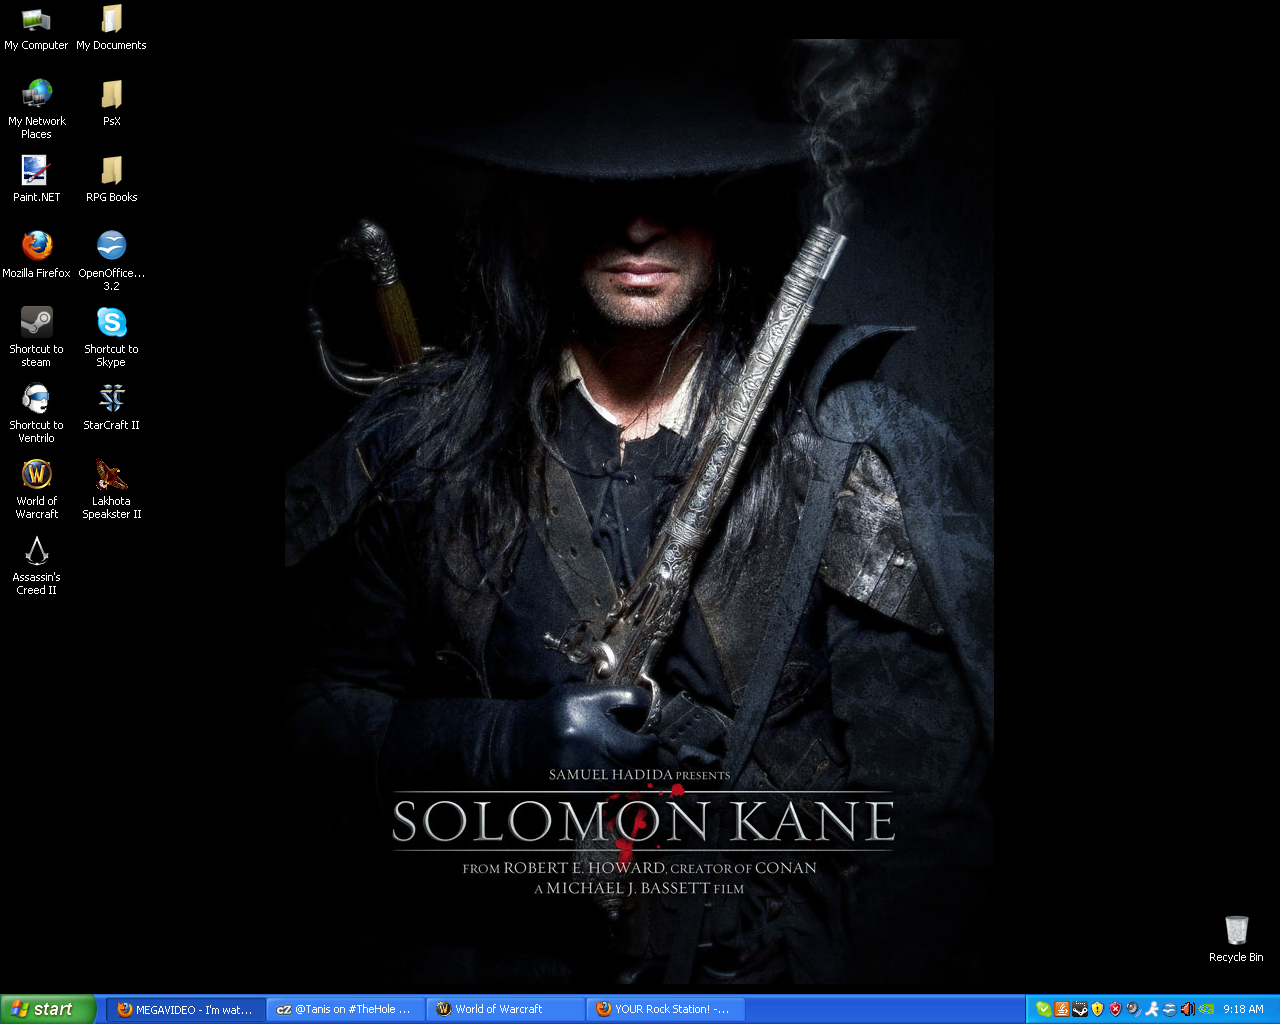Open the volume control tray icon

(1187, 1009)
